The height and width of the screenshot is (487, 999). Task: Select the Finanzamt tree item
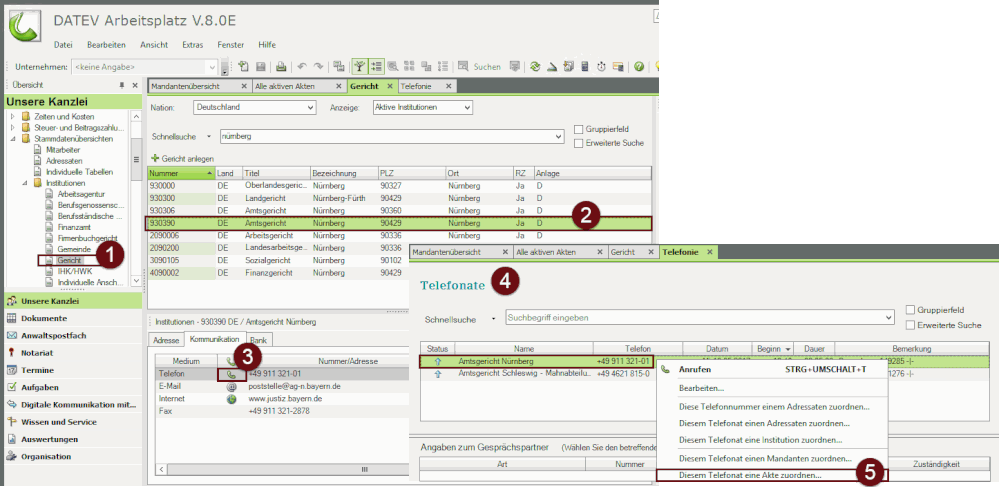pos(74,227)
